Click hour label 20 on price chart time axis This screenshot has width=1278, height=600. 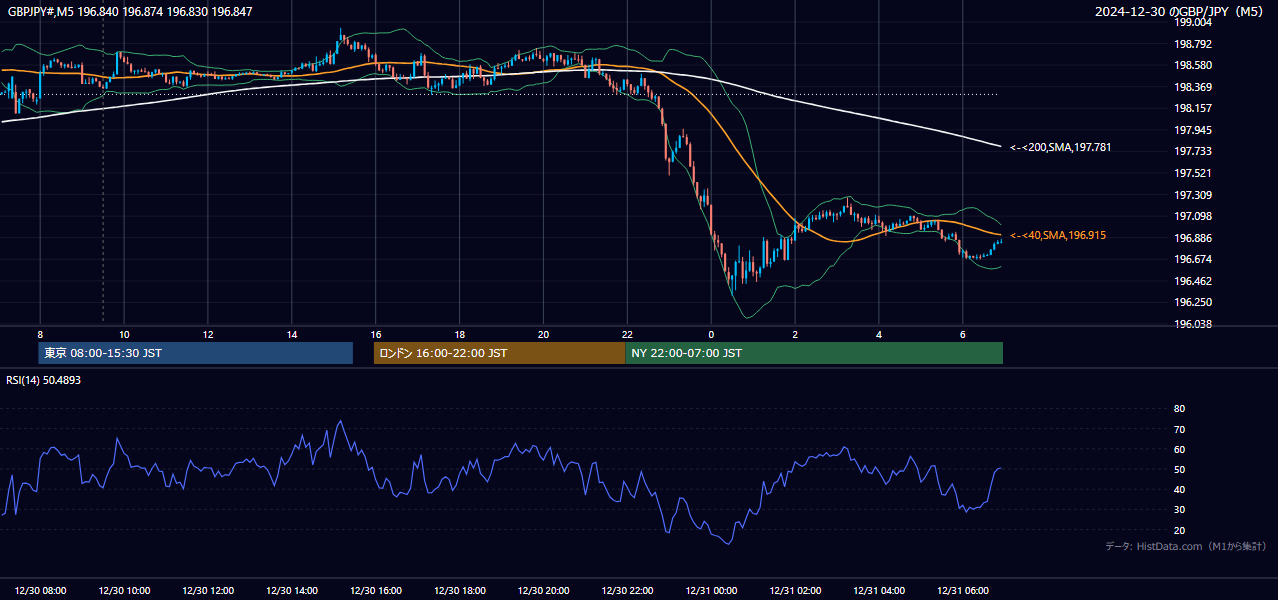pos(543,334)
